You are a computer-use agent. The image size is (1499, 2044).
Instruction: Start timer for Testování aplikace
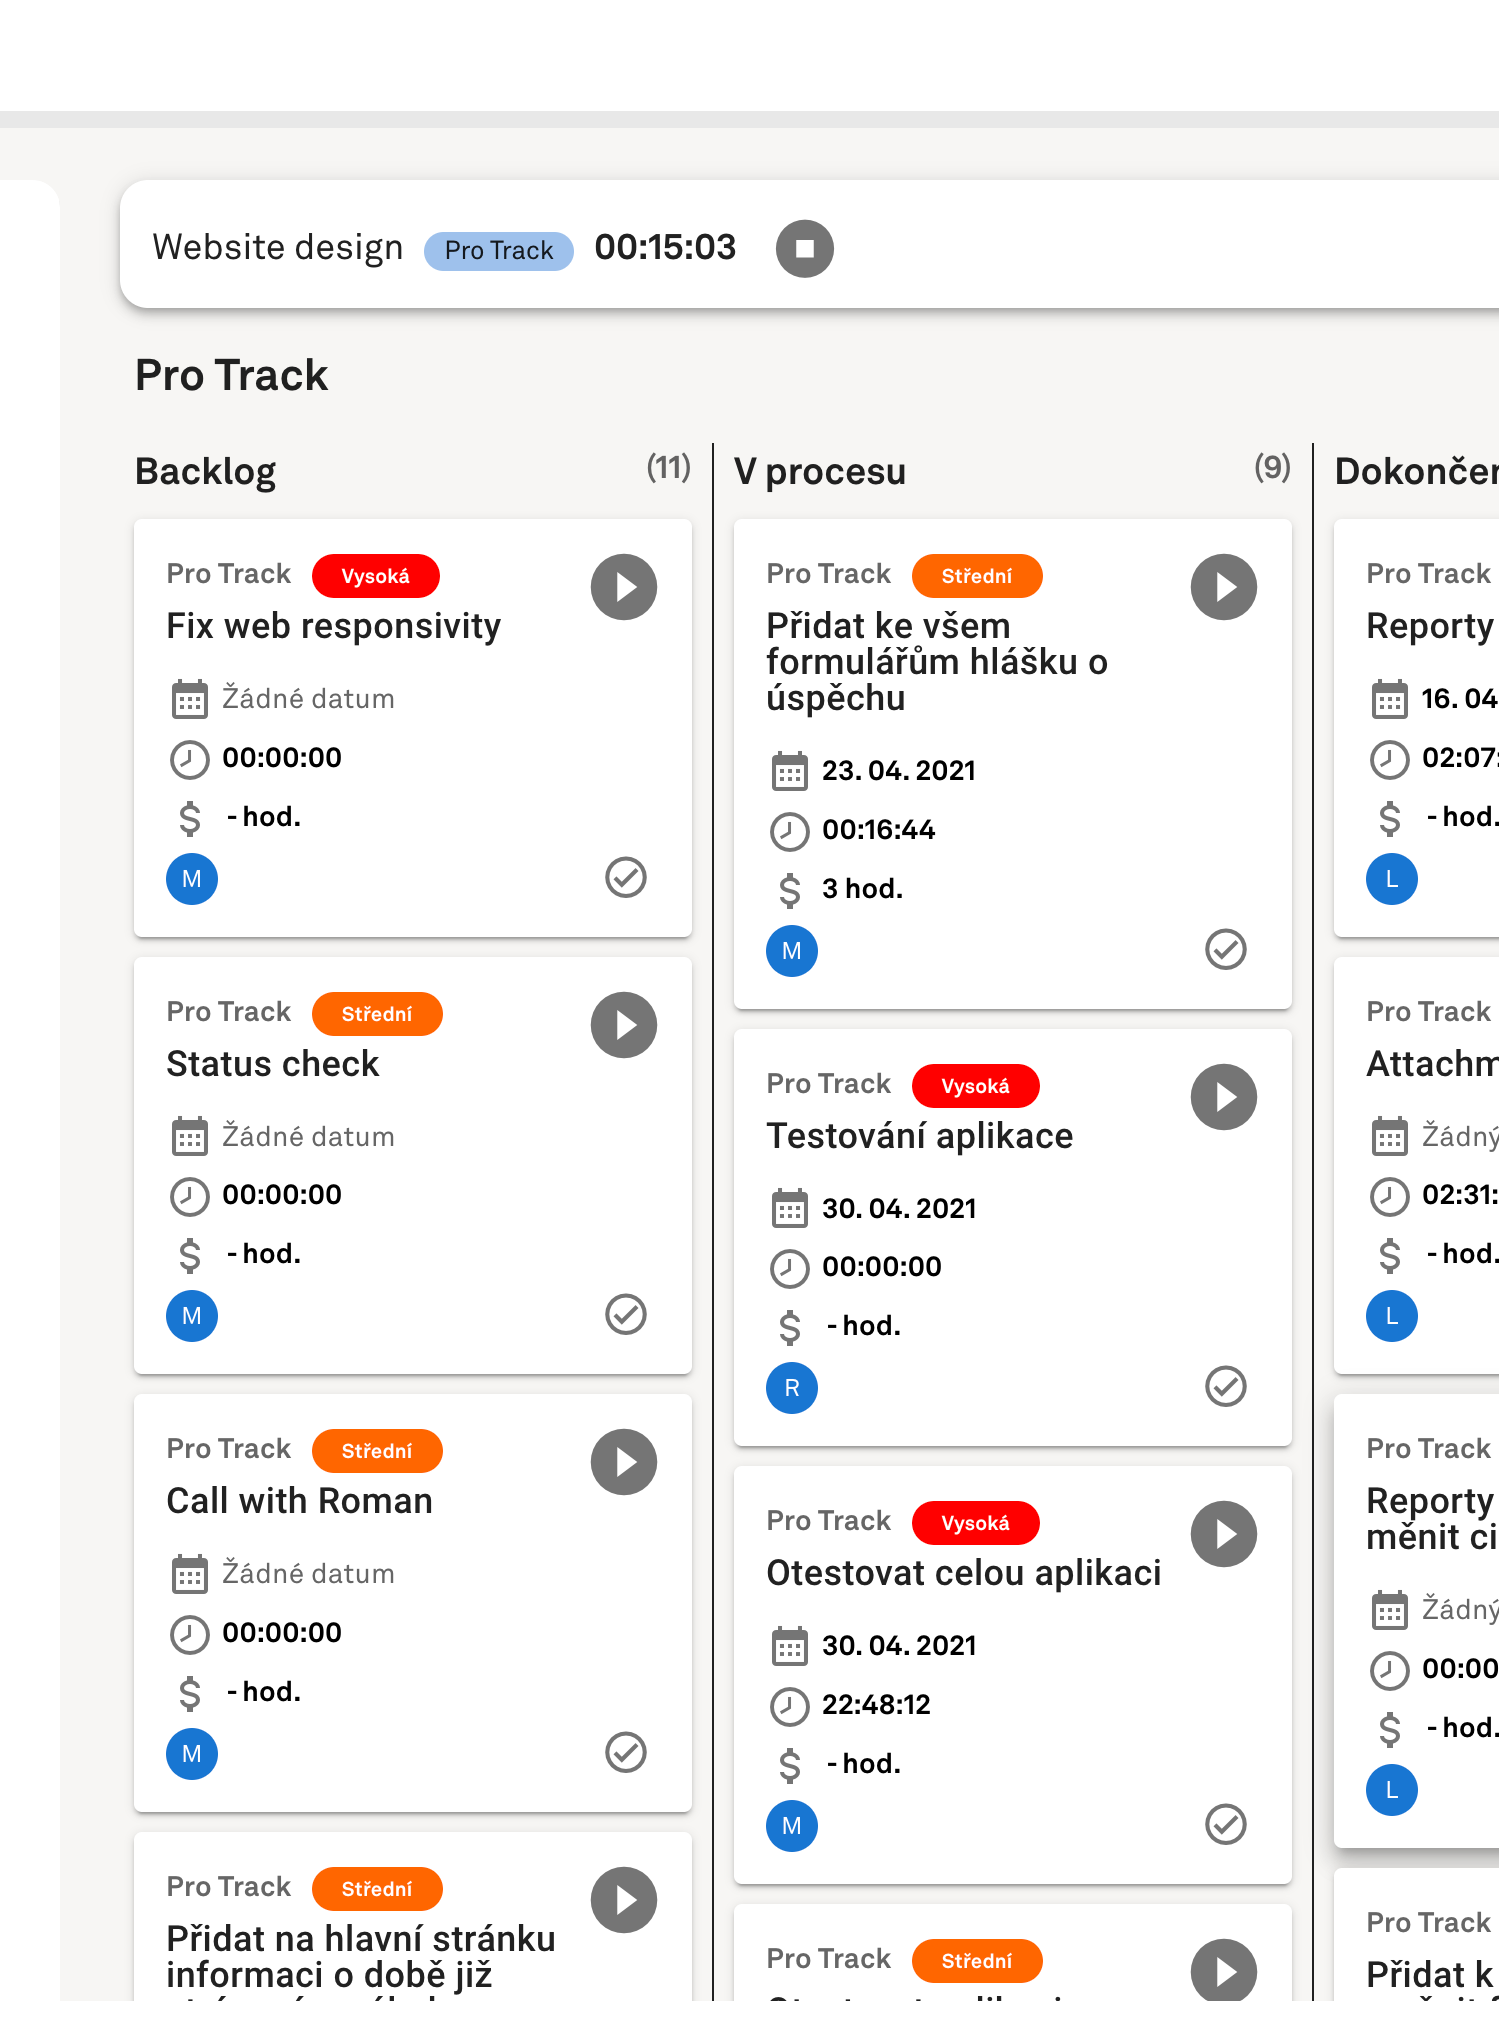click(x=1223, y=1097)
